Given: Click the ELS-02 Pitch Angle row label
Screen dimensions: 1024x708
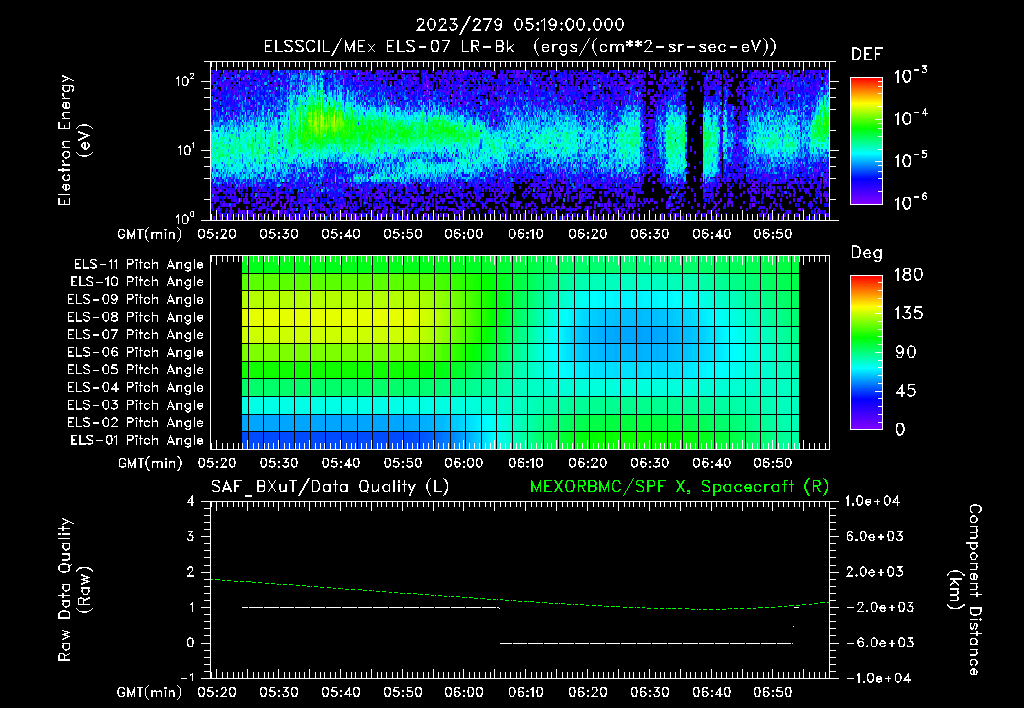Looking at the screenshot, I should pos(136,423).
